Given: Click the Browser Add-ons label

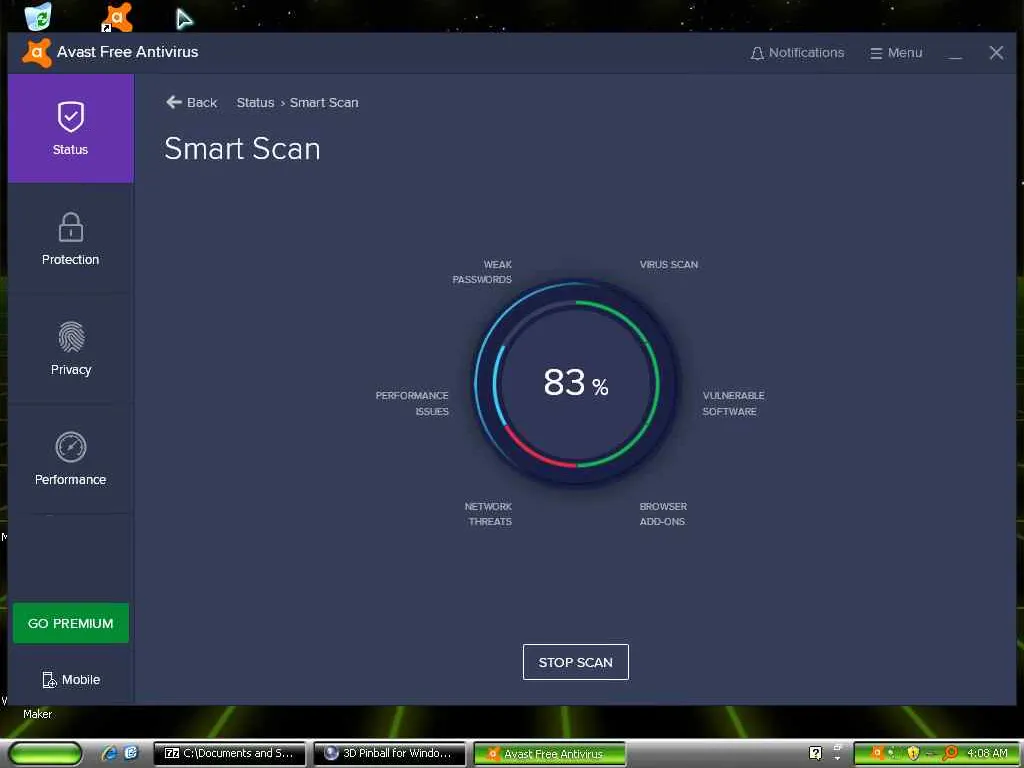Looking at the screenshot, I should click(x=663, y=514).
